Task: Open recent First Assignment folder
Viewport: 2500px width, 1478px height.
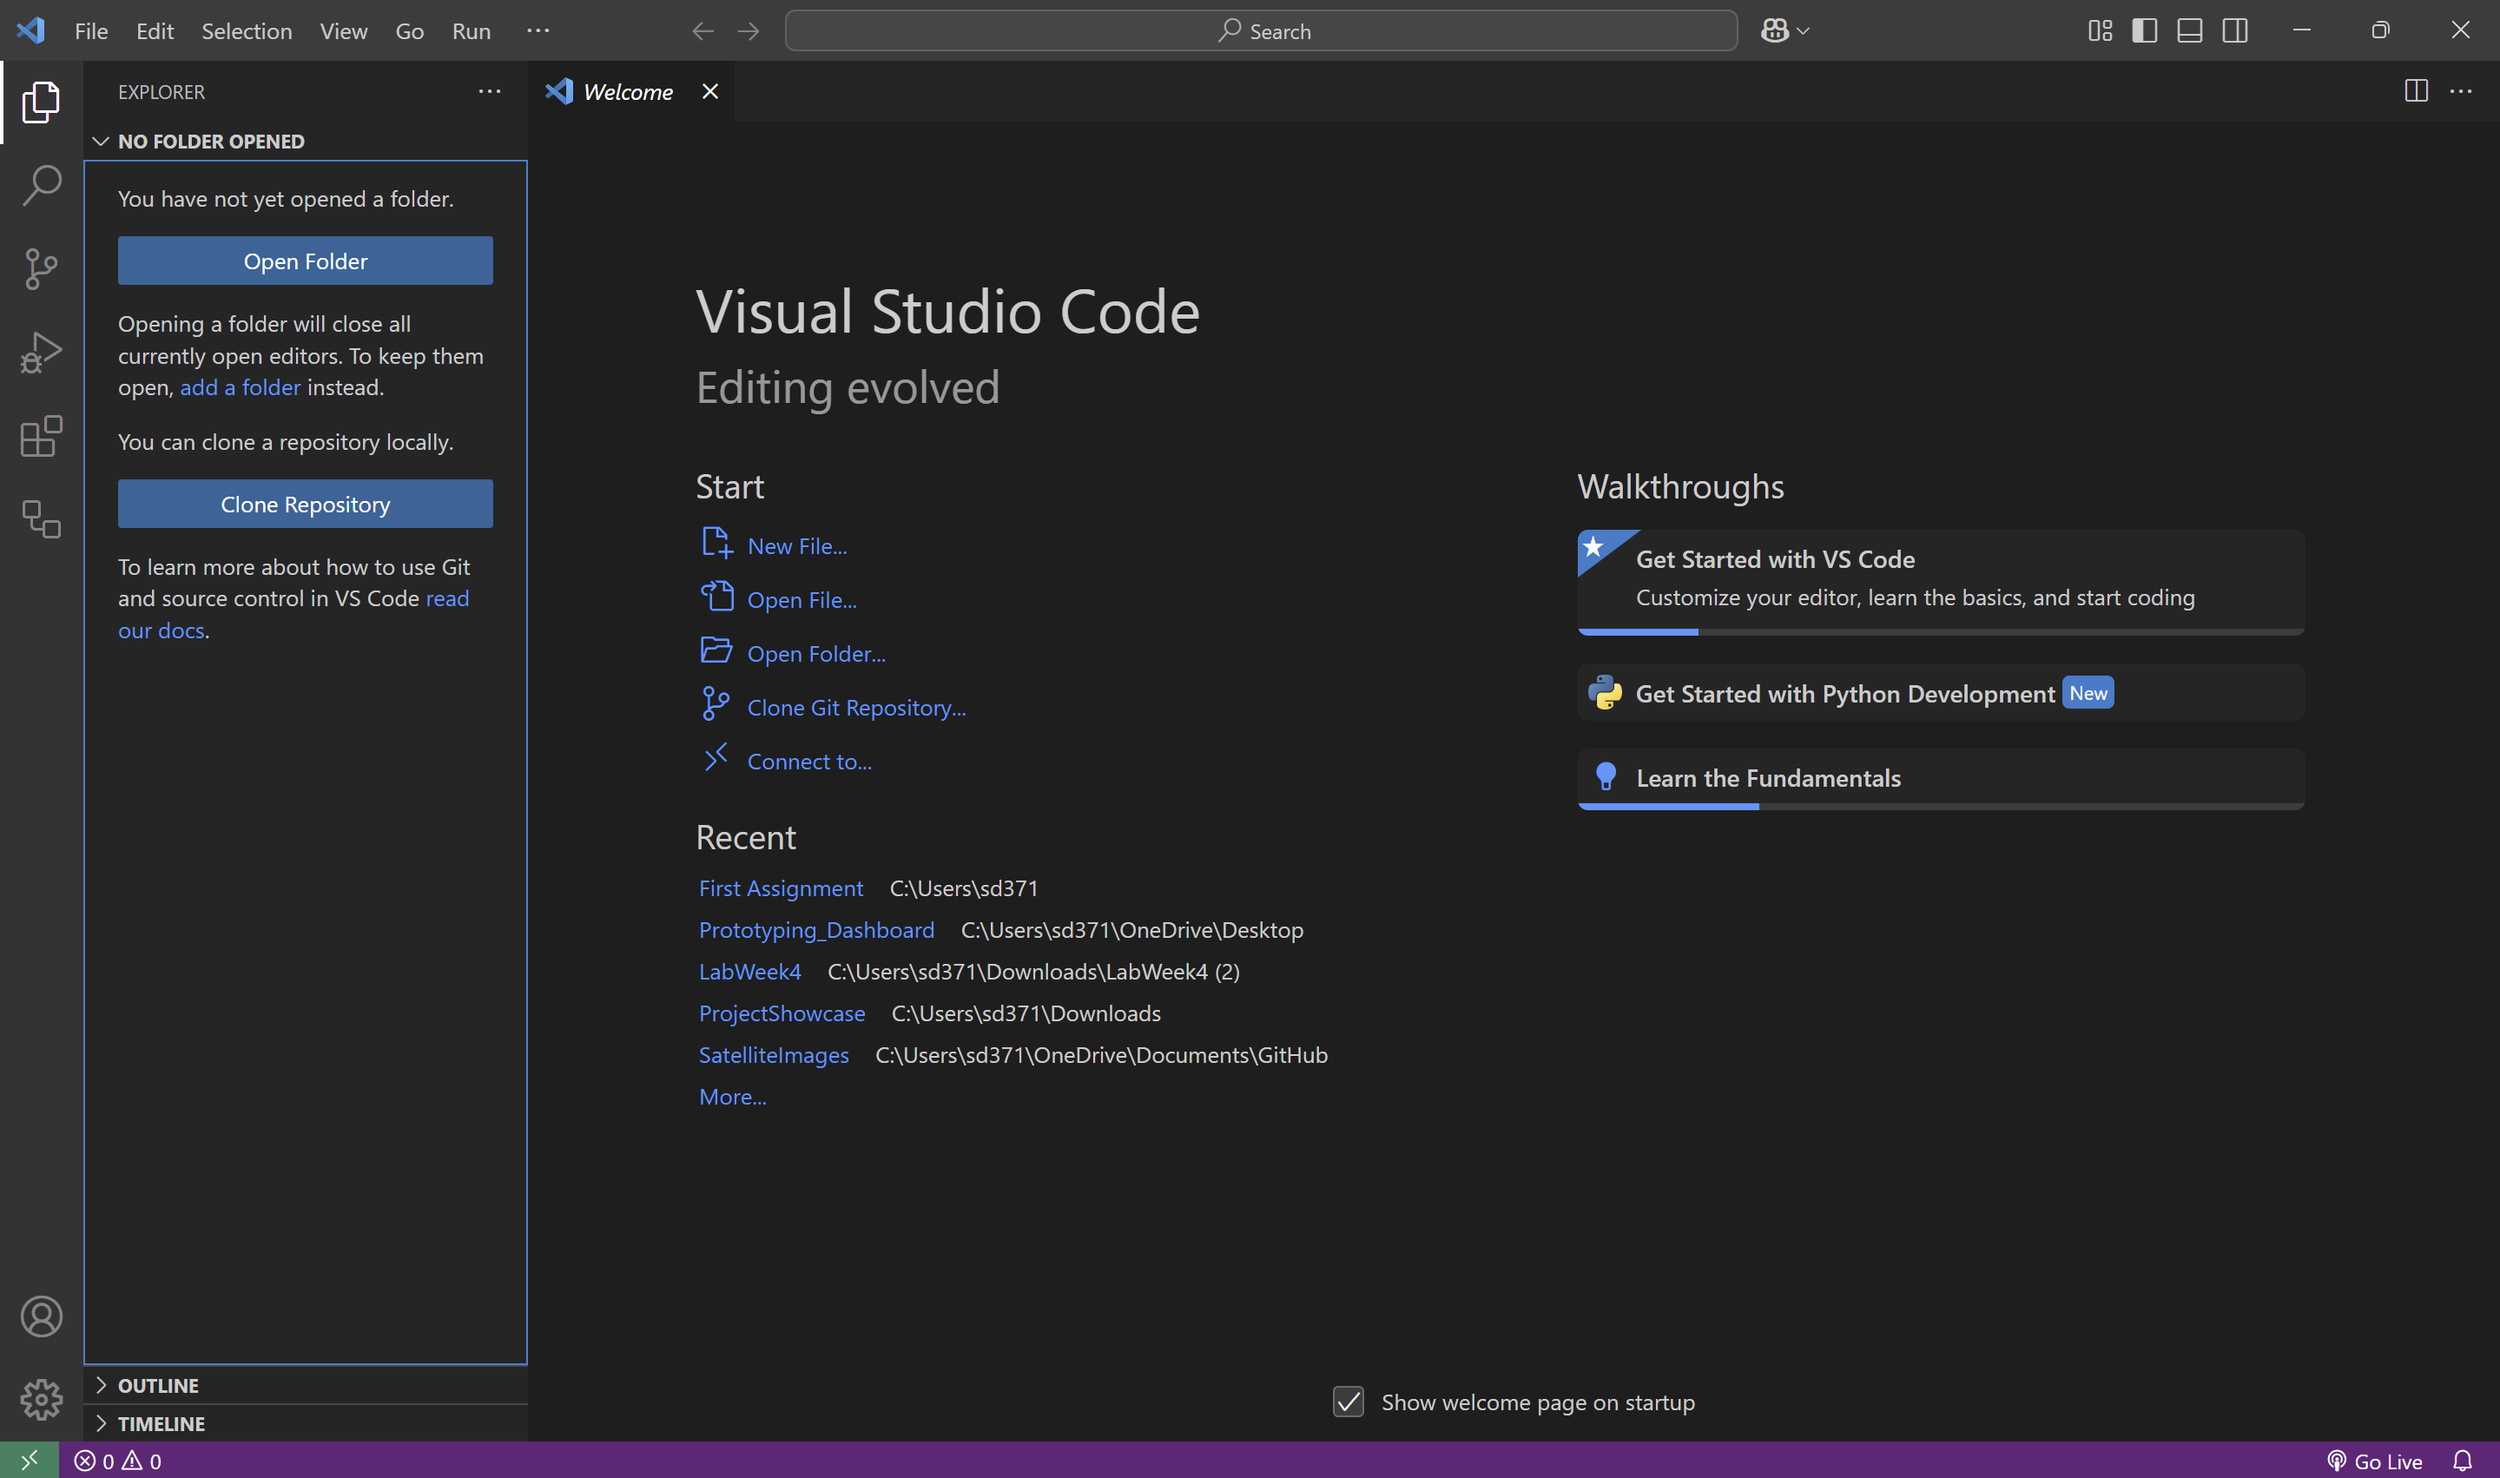Action: tap(781, 888)
